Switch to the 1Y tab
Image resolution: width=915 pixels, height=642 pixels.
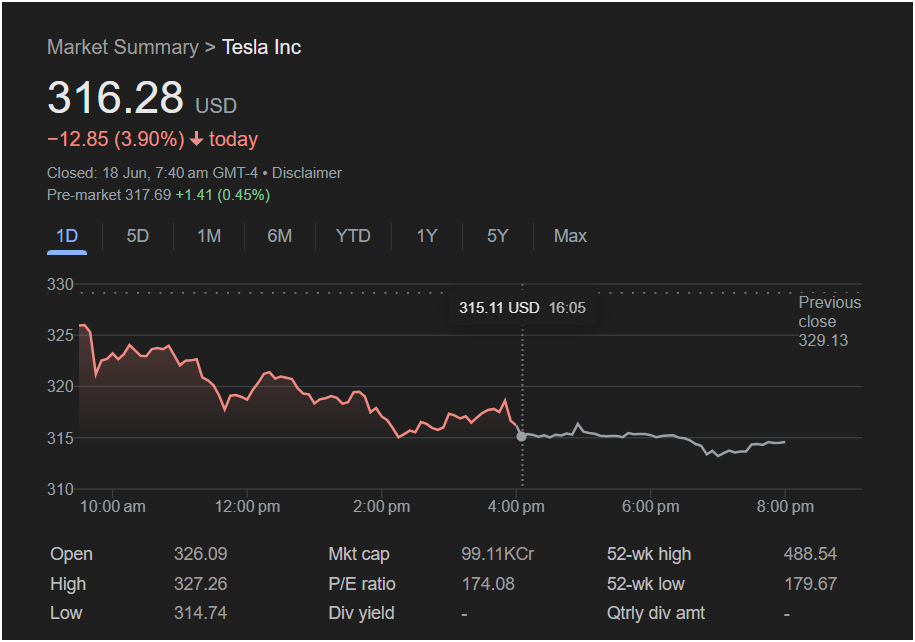click(427, 236)
